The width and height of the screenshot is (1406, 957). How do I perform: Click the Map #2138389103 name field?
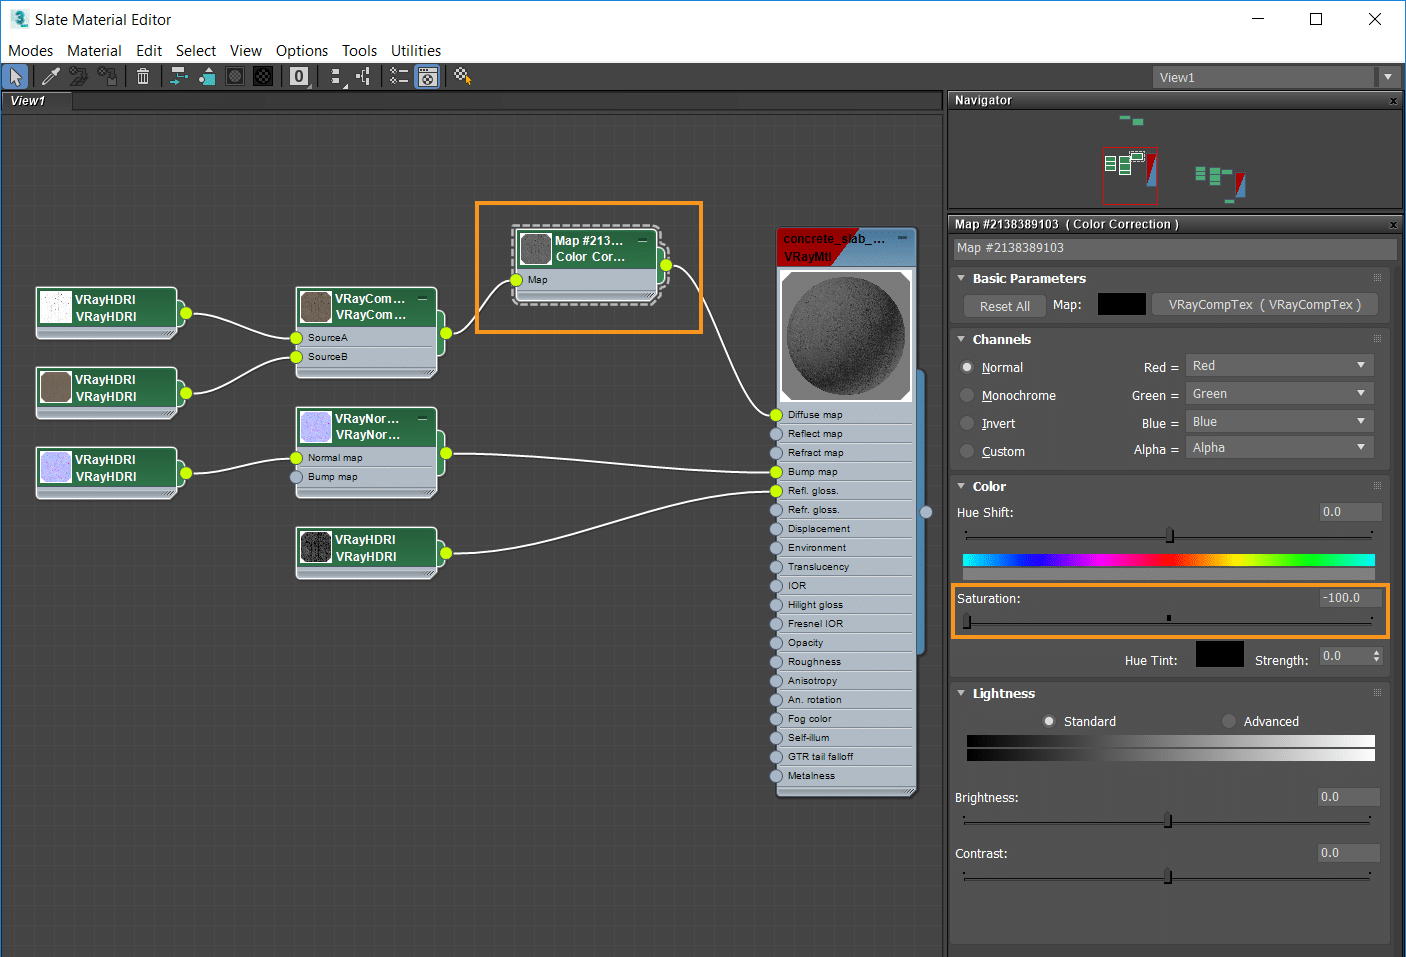1174,248
